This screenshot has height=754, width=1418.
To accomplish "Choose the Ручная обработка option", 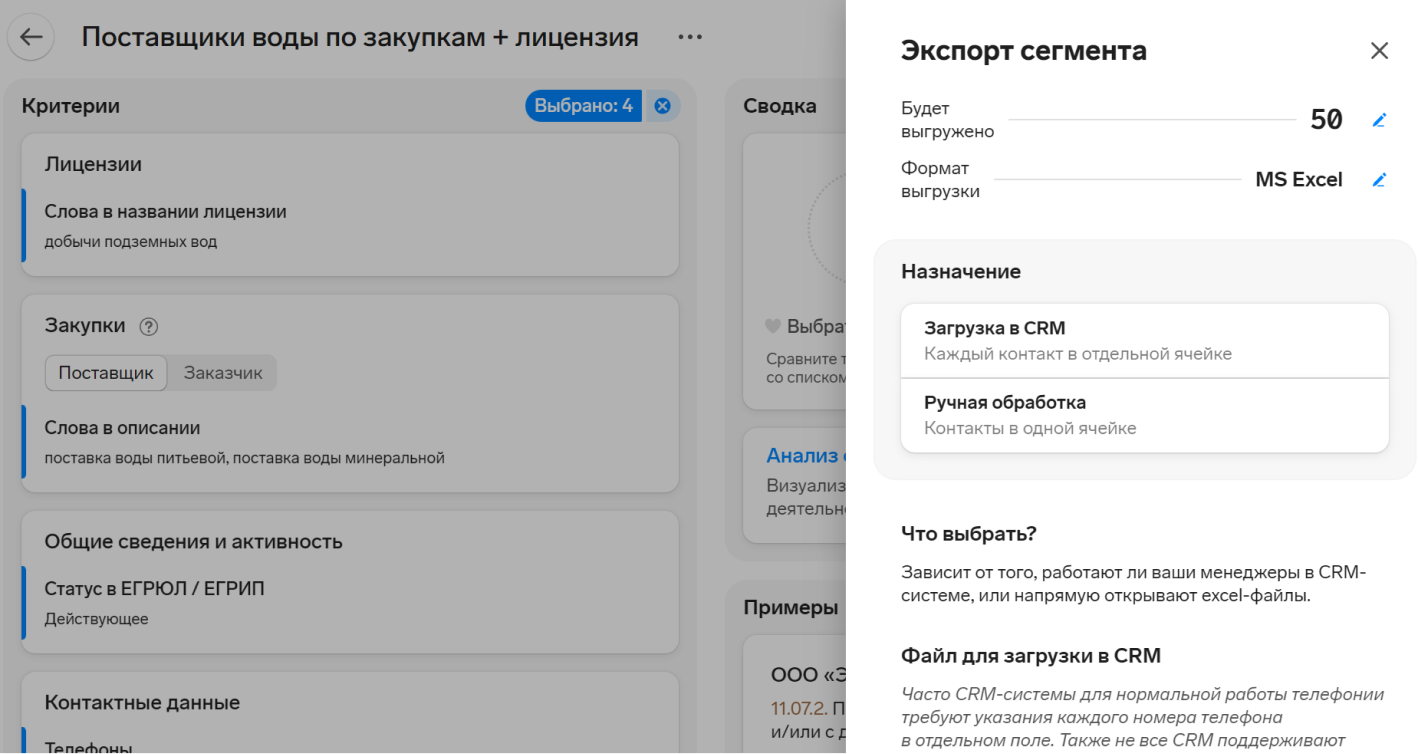I will point(1145,415).
